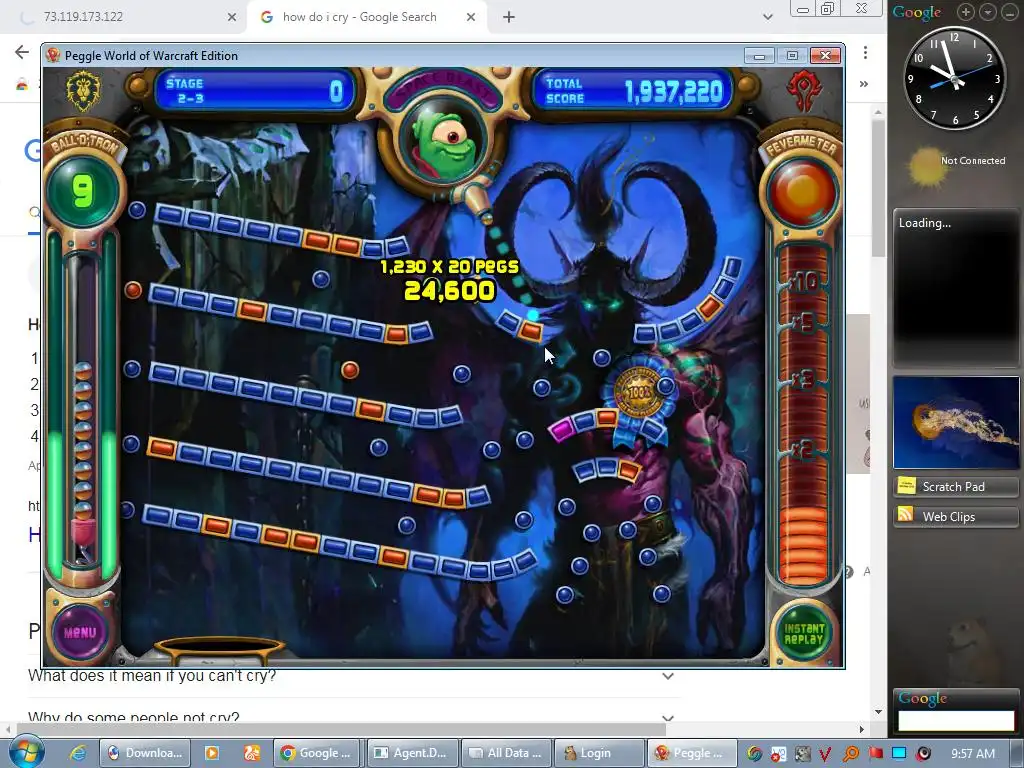This screenshot has width=1024, height=768.
Task: Click the sidebar Google search box
Action: tap(956, 721)
